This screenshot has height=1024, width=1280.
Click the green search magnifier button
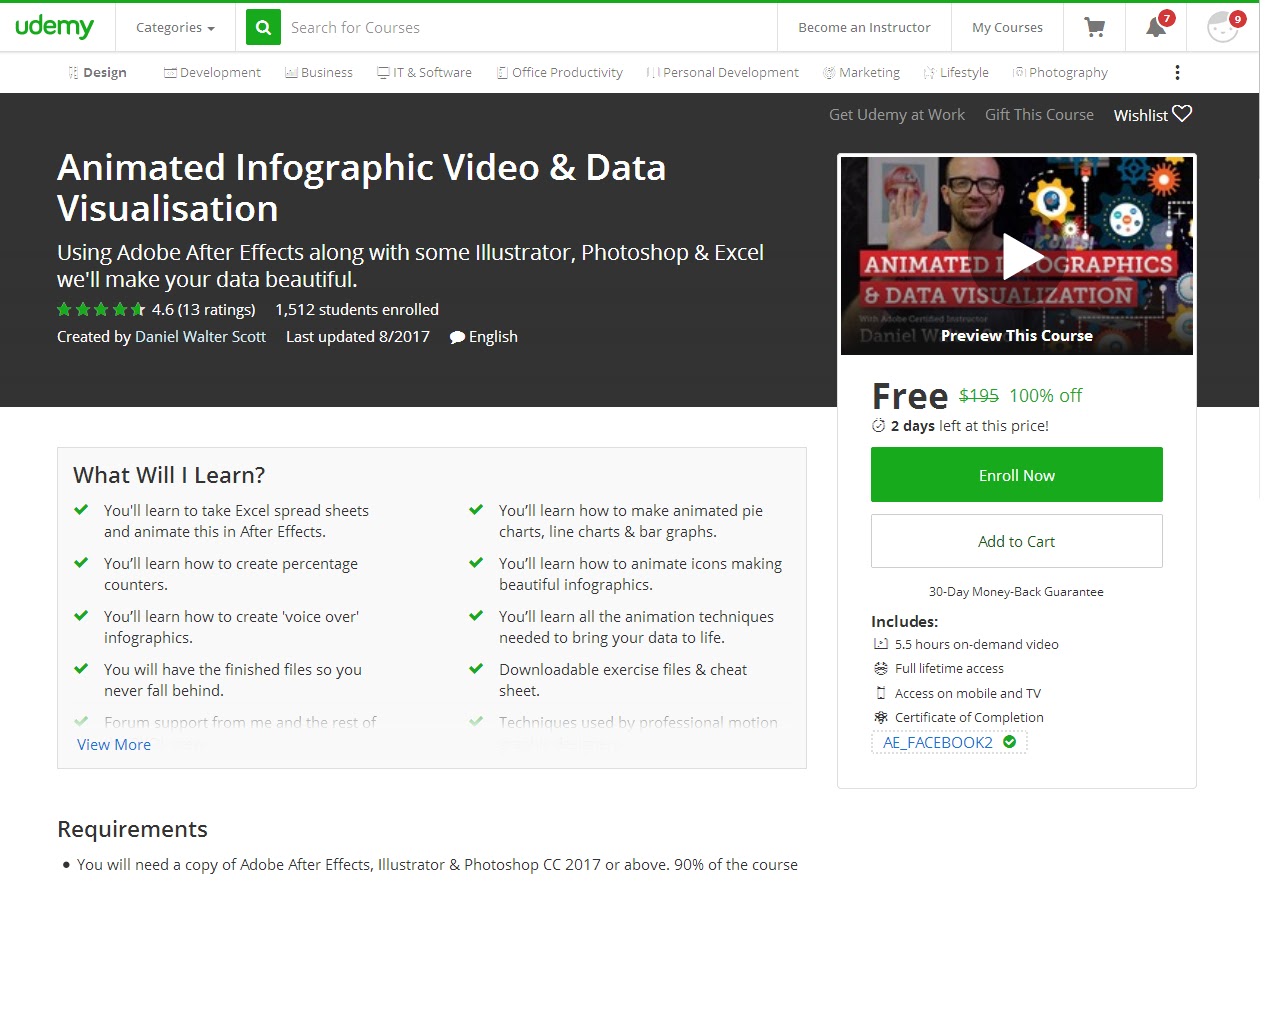(263, 28)
